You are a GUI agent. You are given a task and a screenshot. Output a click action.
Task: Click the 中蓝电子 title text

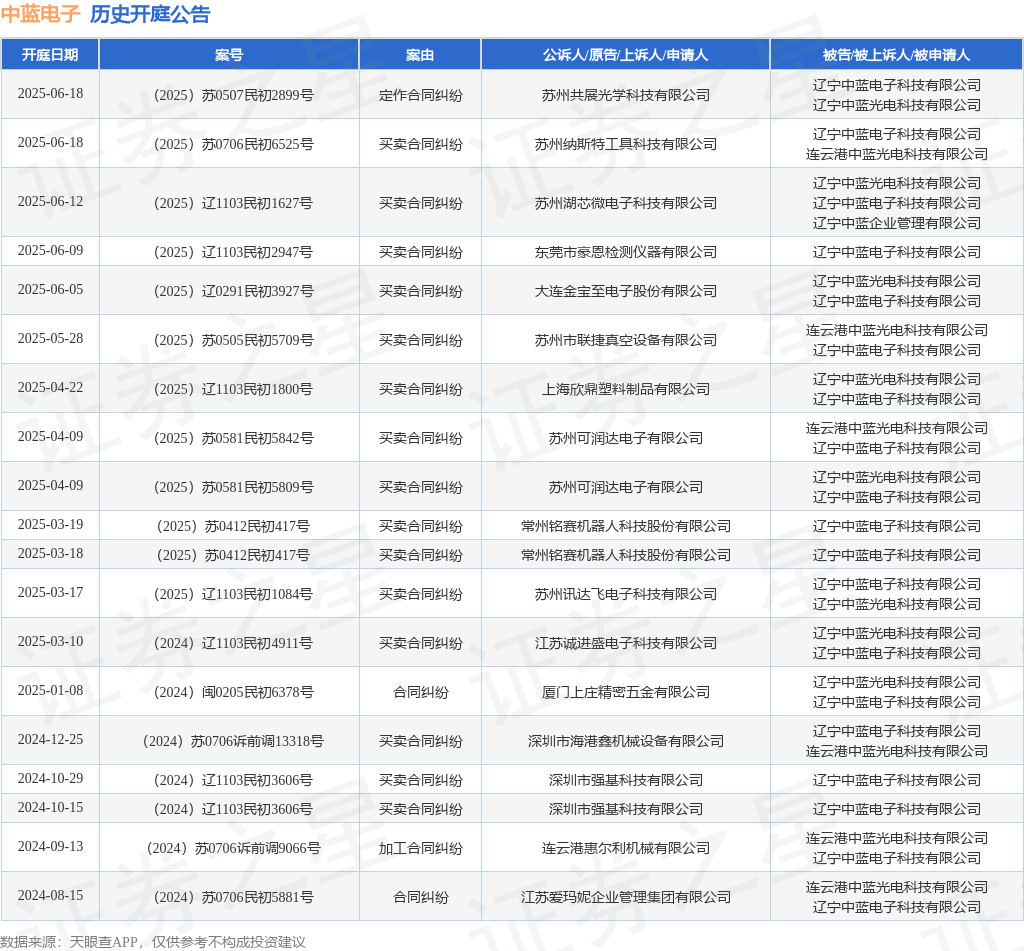pyautogui.click(x=40, y=14)
